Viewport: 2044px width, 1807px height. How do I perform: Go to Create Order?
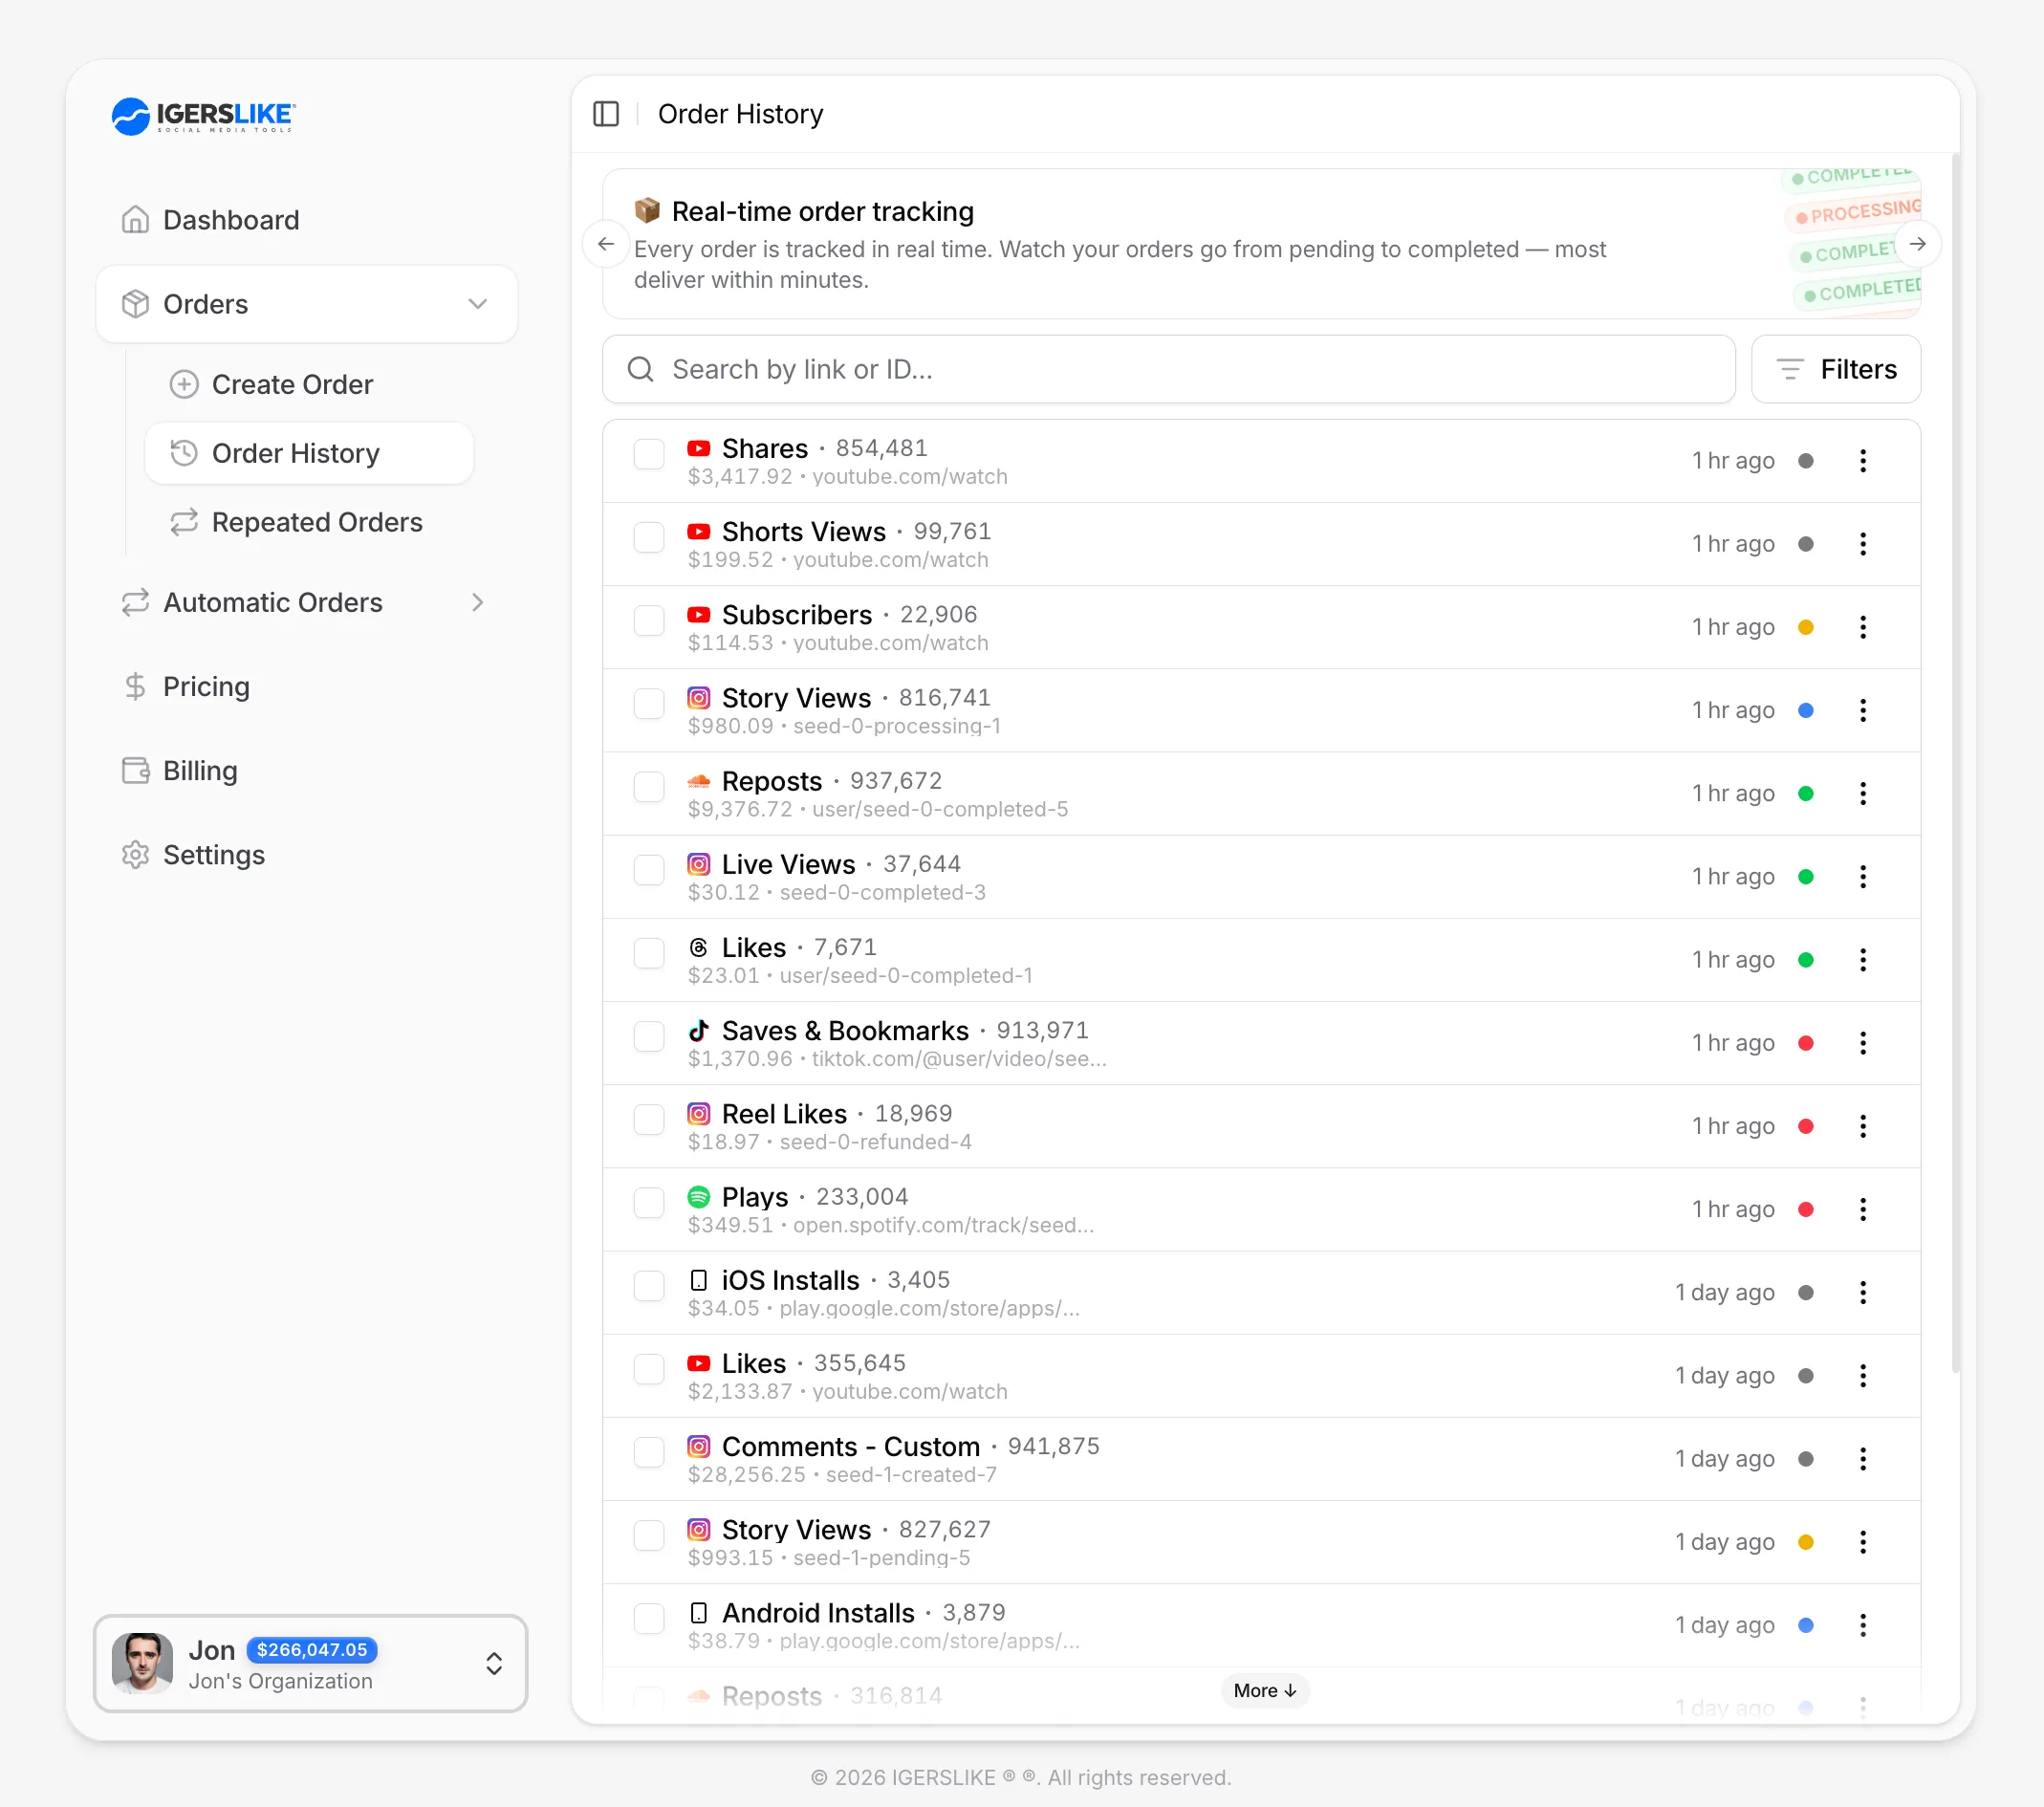point(309,385)
